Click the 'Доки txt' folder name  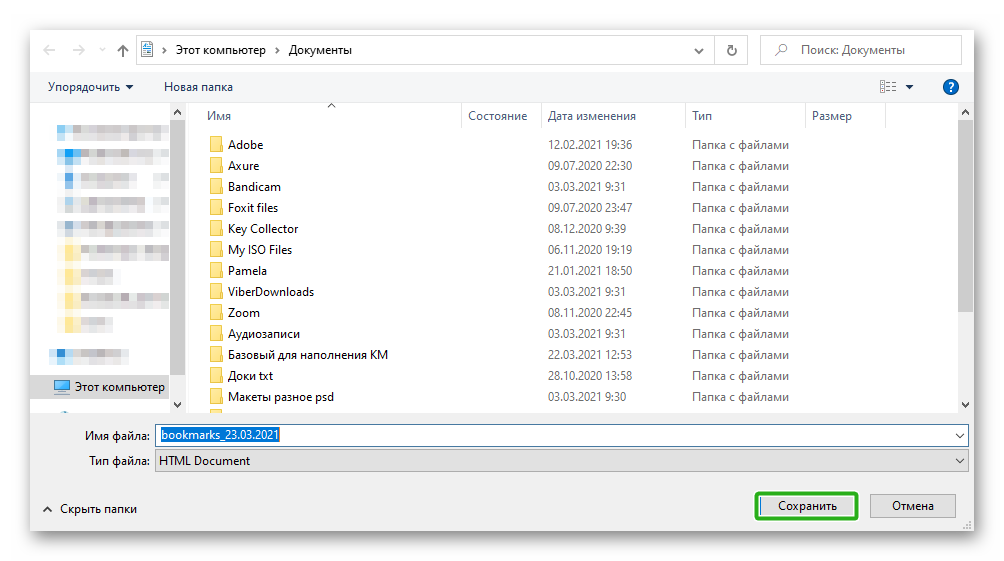pyautogui.click(x=250, y=376)
